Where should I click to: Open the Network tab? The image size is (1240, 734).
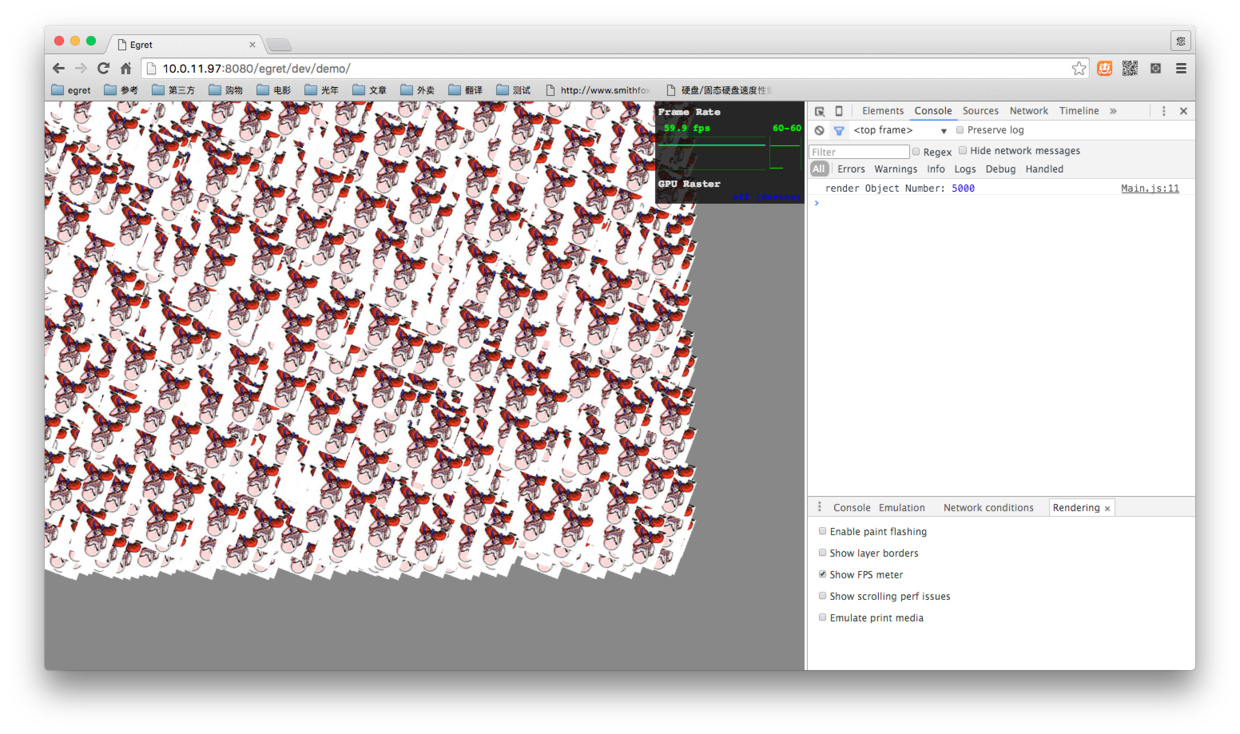(1028, 111)
